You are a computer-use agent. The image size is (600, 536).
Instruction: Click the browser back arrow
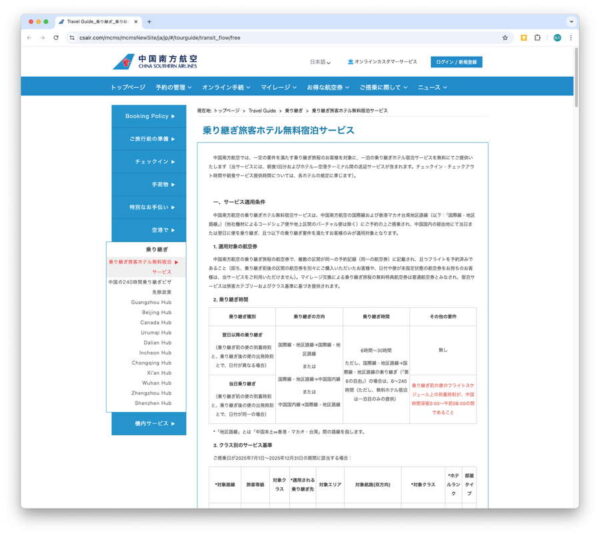(x=29, y=37)
